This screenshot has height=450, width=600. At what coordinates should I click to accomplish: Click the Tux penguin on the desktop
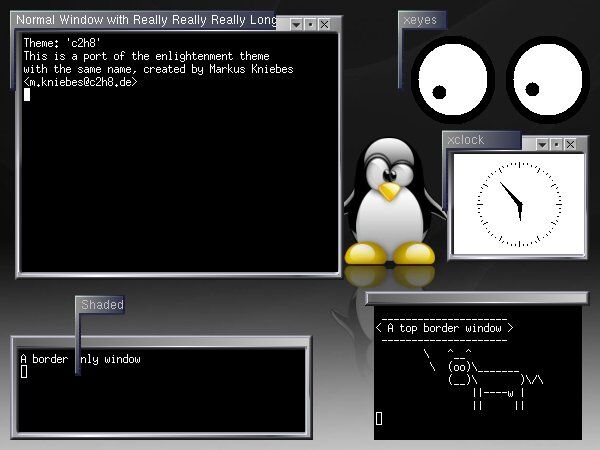[390, 202]
